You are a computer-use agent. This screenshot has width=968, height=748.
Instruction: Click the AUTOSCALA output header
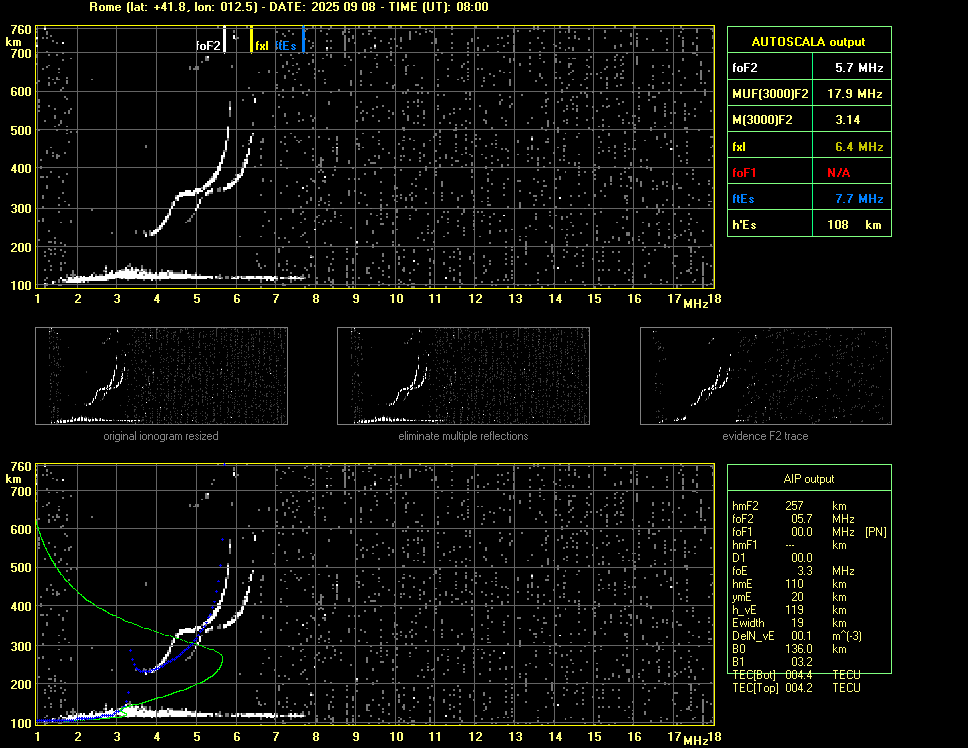point(809,42)
